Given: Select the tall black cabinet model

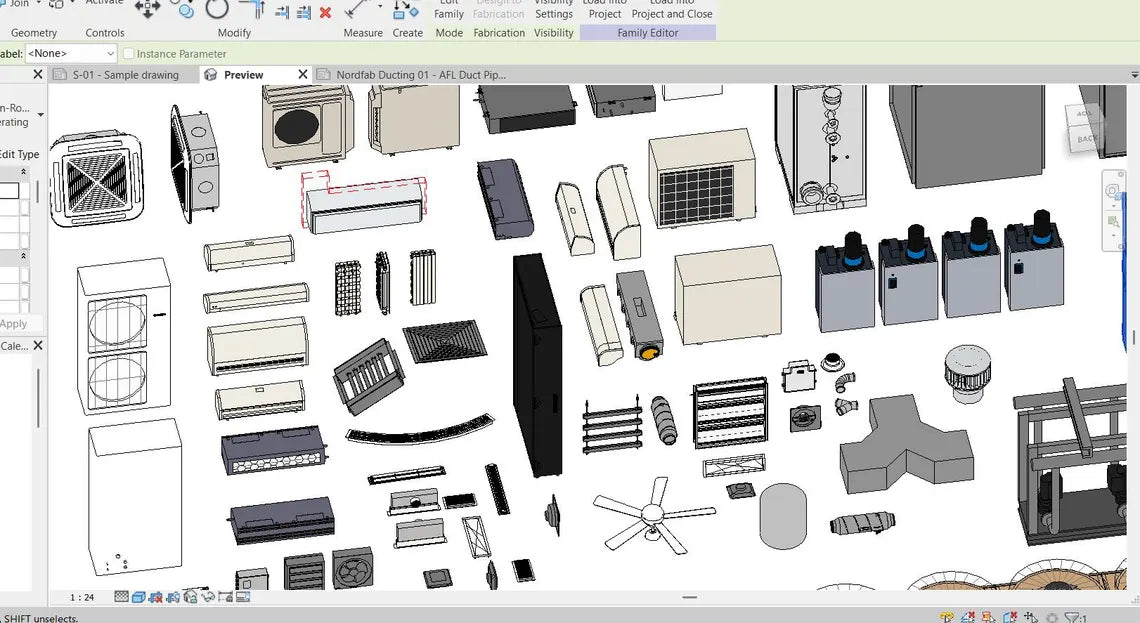Looking at the screenshot, I should coord(537,365).
